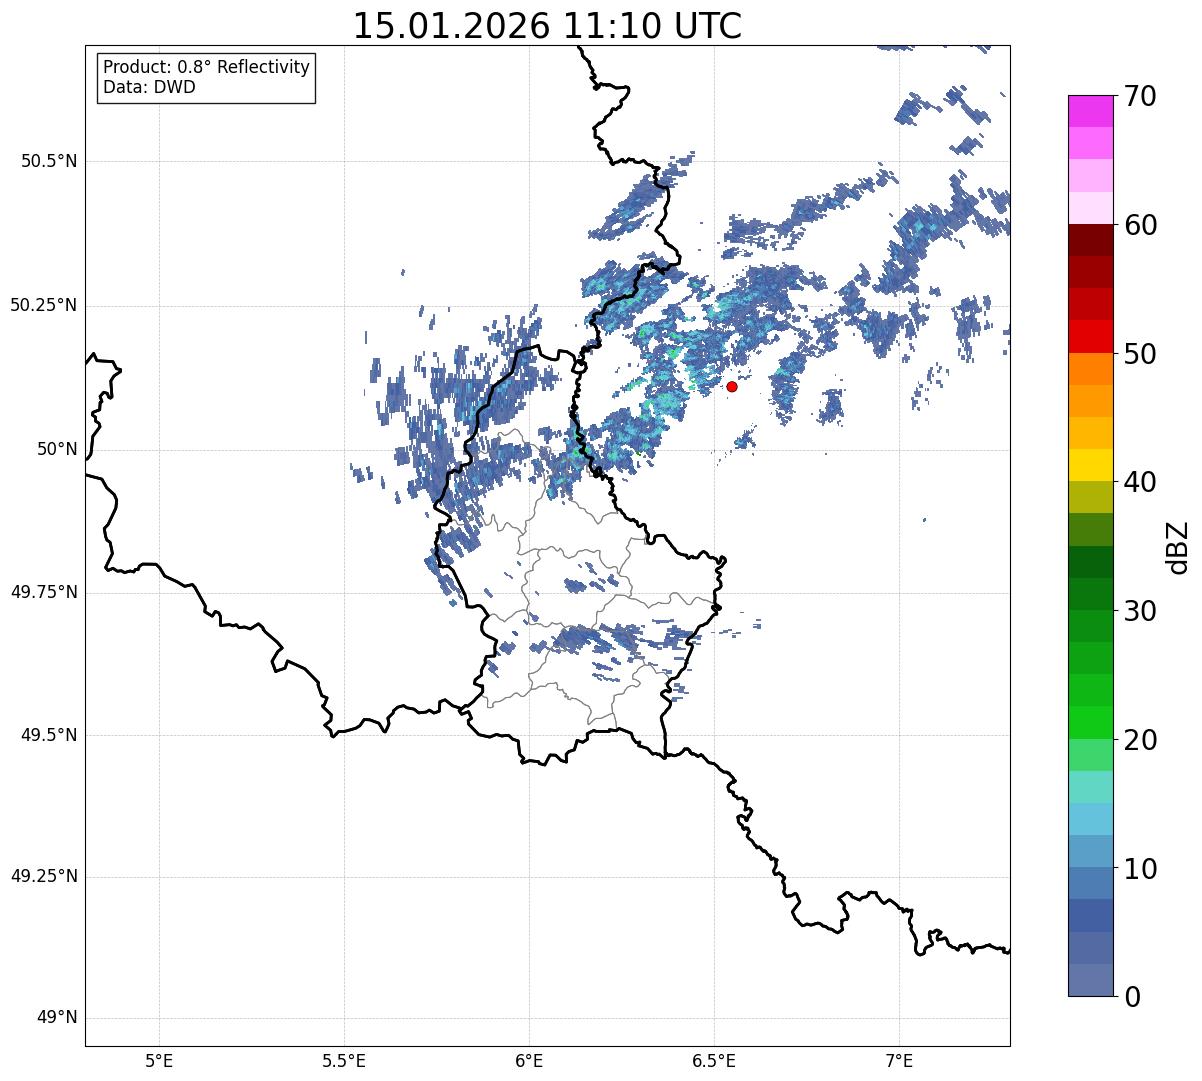The width and height of the screenshot is (1202, 1081).
Task: Click the title "15.01.2026 11:10 UTC"
Action: coord(548,26)
